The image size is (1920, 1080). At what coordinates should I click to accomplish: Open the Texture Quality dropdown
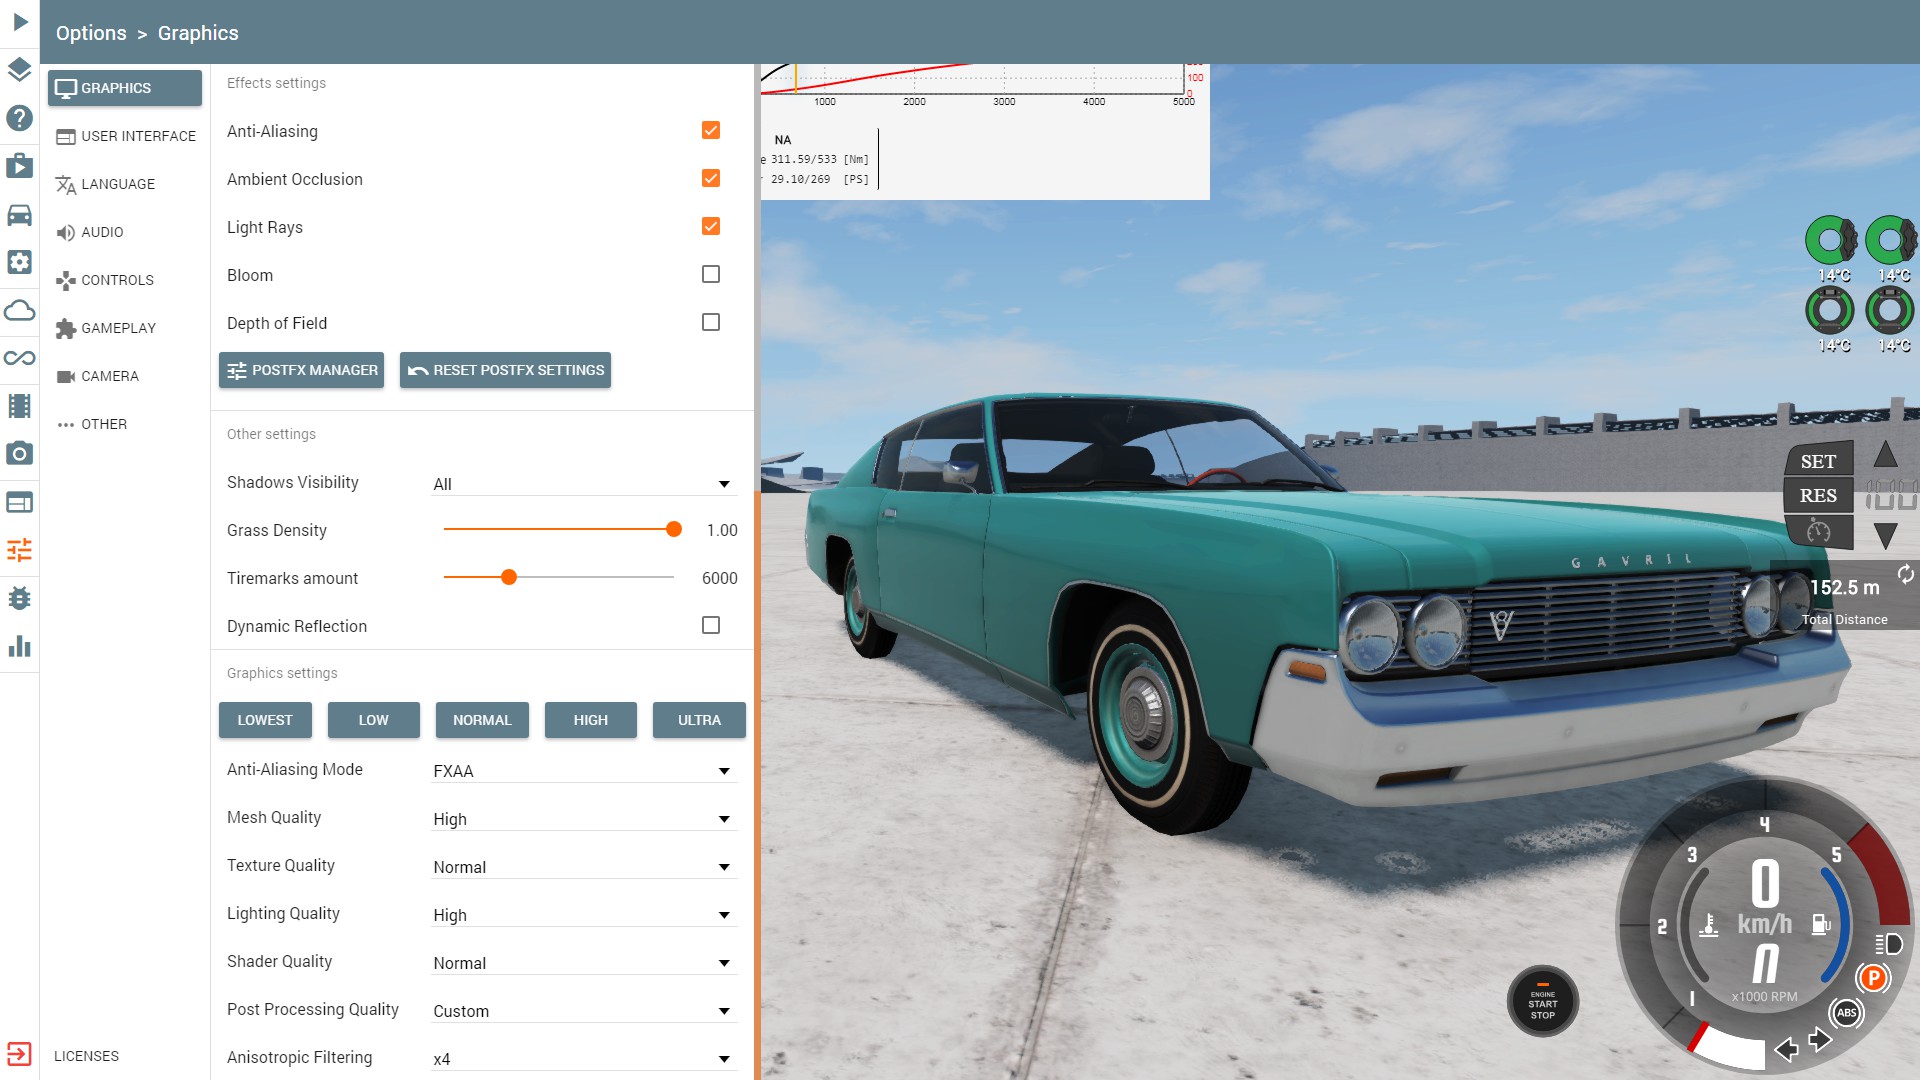point(584,867)
